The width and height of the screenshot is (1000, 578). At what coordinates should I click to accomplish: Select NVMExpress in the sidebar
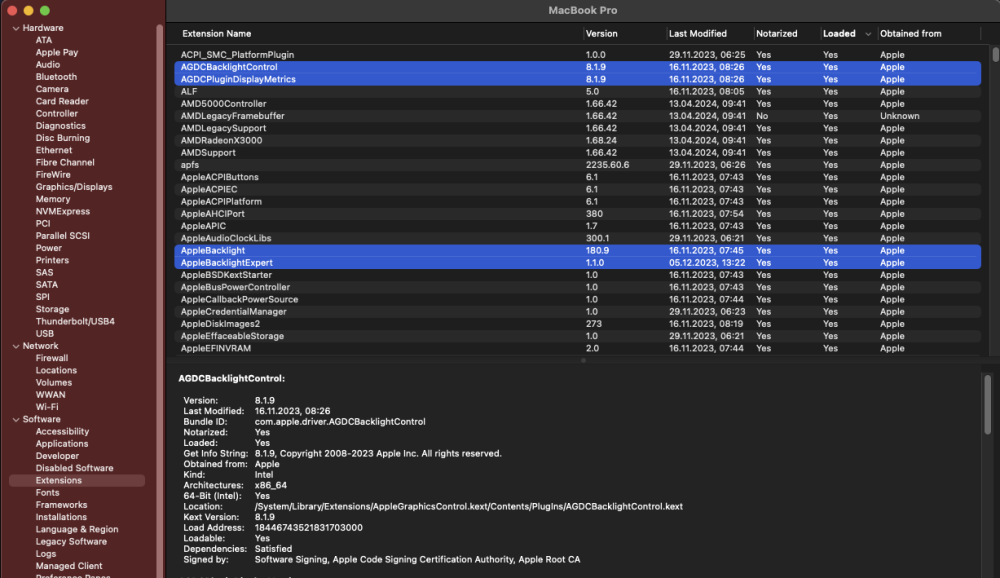click(x=62, y=211)
